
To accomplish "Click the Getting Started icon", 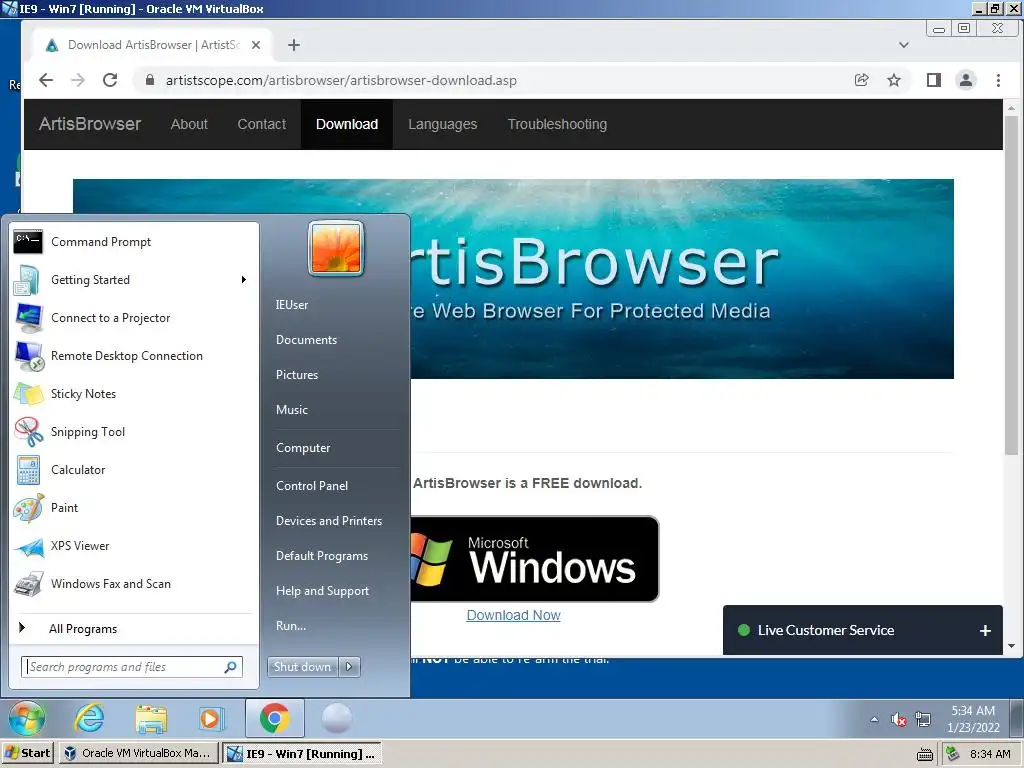I will (x=27, y=280).
